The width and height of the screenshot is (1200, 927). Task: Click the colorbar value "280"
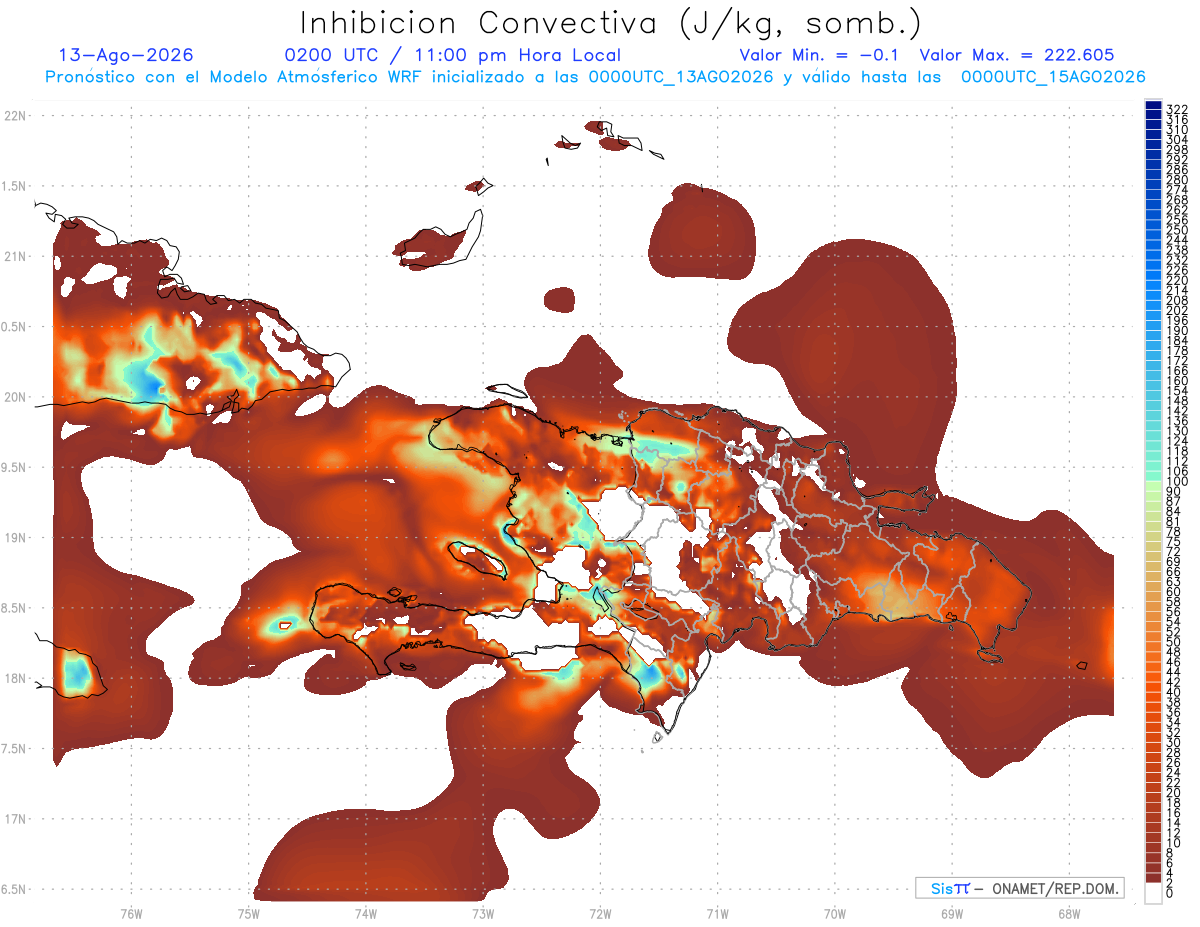click(1177, 180)
